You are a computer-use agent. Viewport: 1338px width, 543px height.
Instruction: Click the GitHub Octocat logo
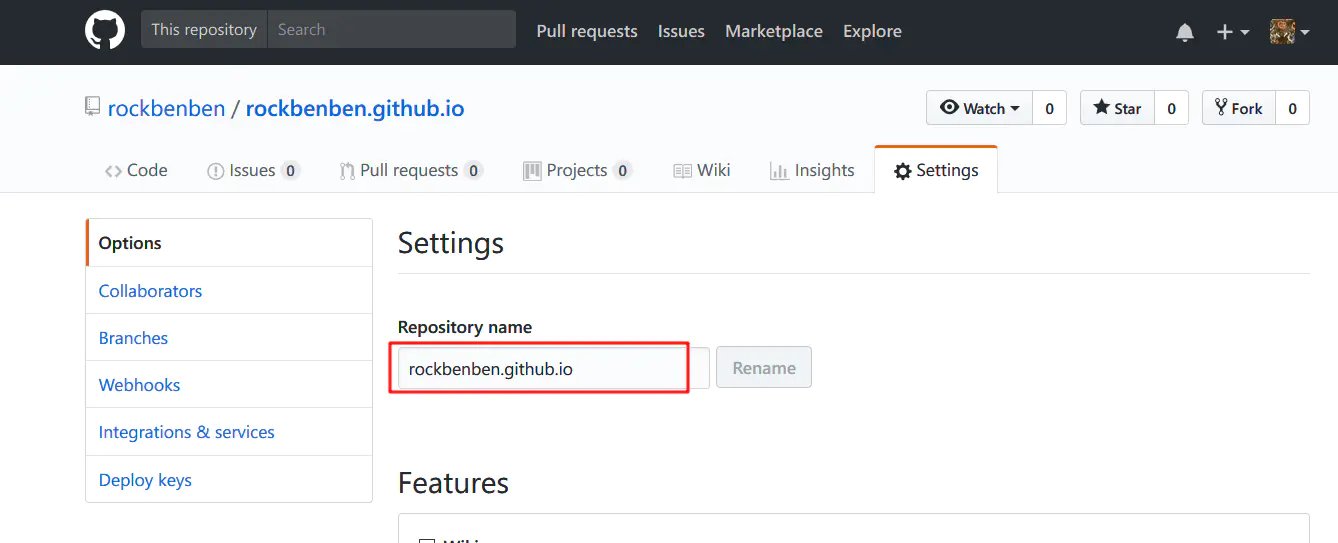(x=105, y=31)
